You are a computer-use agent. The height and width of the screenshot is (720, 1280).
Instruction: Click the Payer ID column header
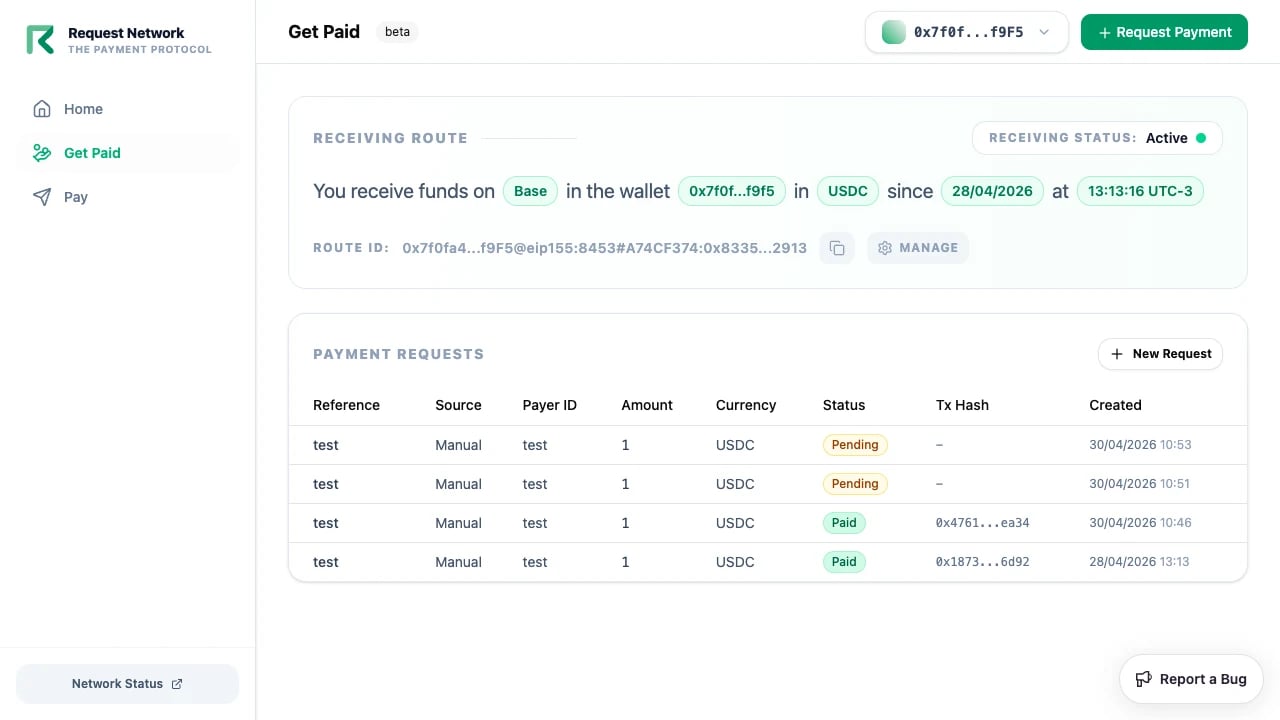click(549, 405)
